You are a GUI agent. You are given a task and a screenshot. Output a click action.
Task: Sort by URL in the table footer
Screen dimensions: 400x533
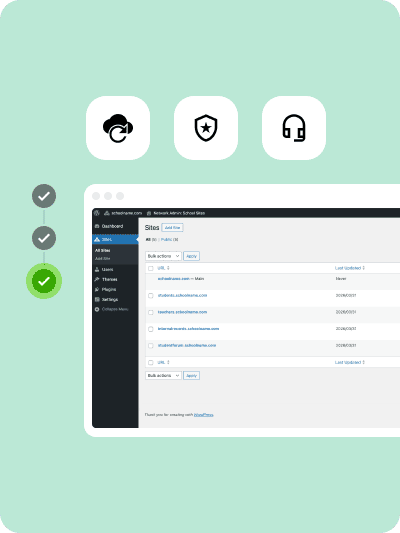click(x=163, y=362)
